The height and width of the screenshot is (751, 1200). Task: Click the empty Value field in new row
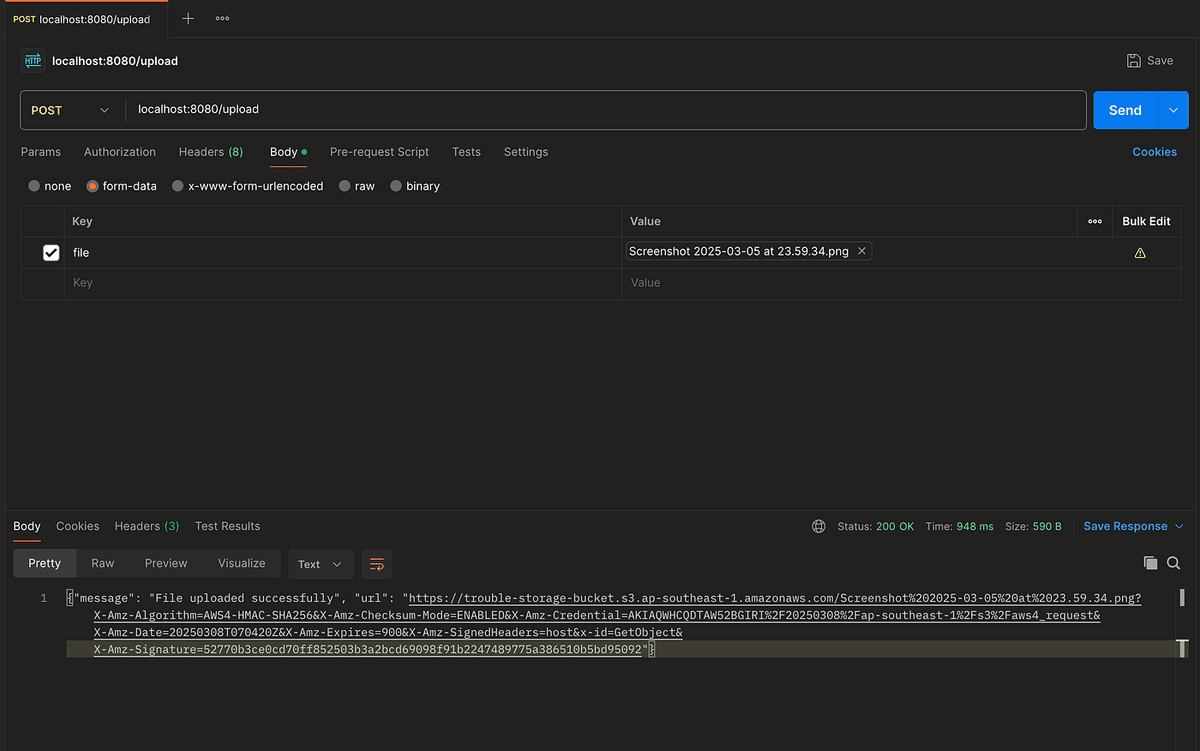click(x=850, y=283)
